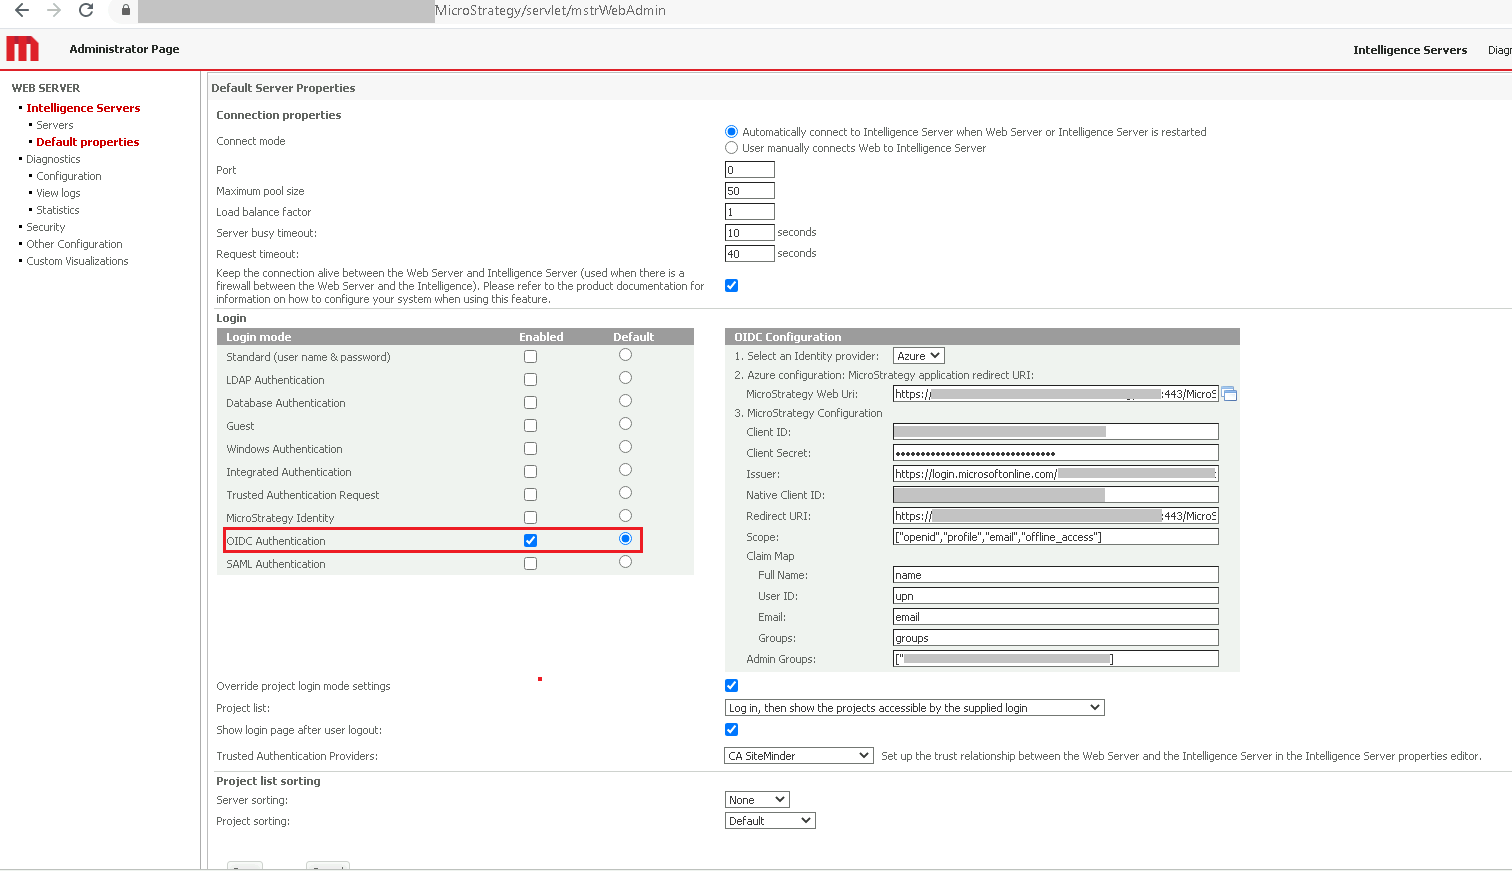
Task: Open View logs under Diagnostics
Action: pyautogui.click(x=58, y=193)
